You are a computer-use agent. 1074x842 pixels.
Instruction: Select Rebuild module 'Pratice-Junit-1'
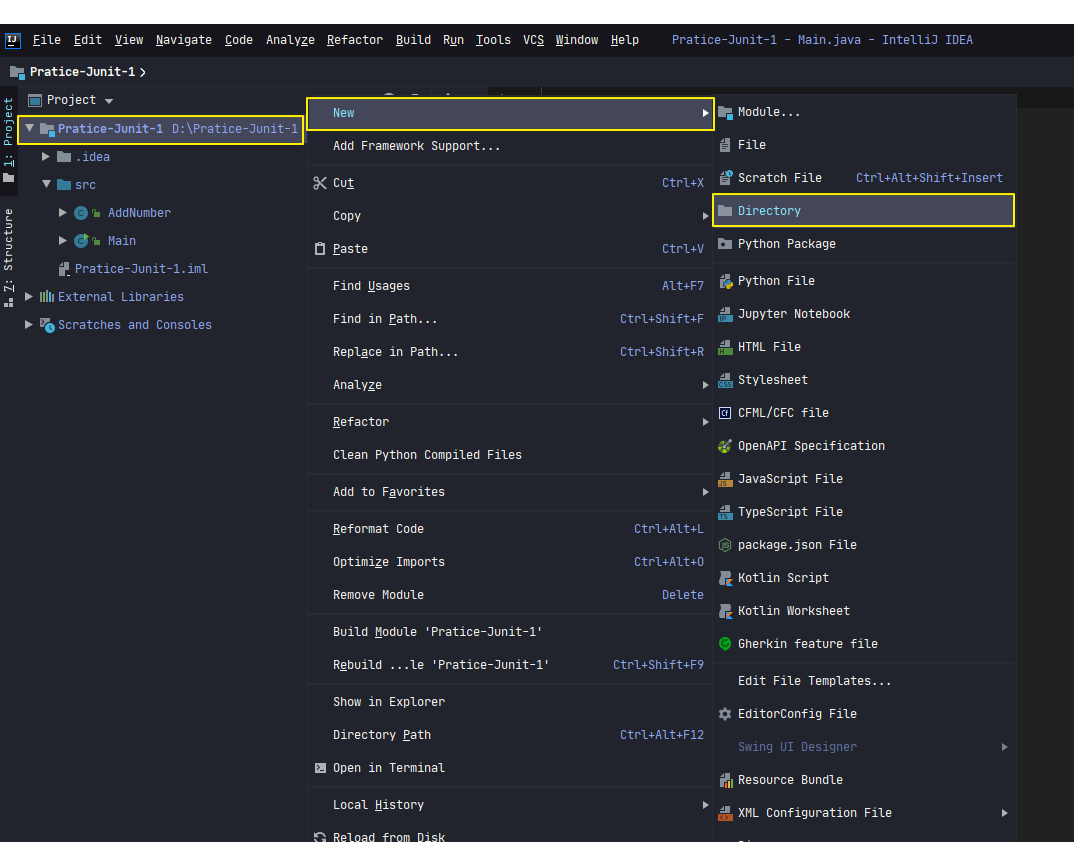[510, 665]
